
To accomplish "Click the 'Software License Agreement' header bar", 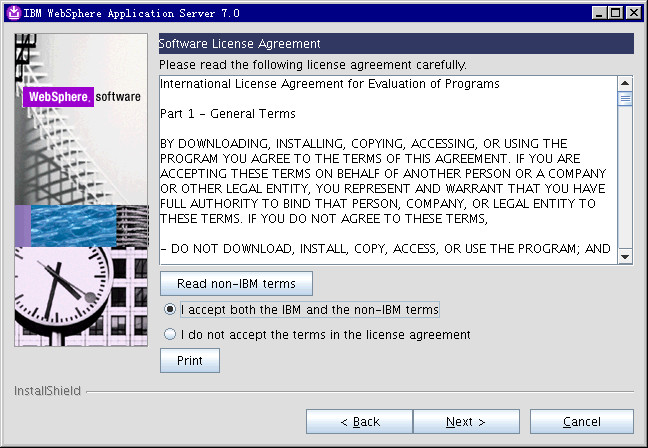I will pos(396,44).
